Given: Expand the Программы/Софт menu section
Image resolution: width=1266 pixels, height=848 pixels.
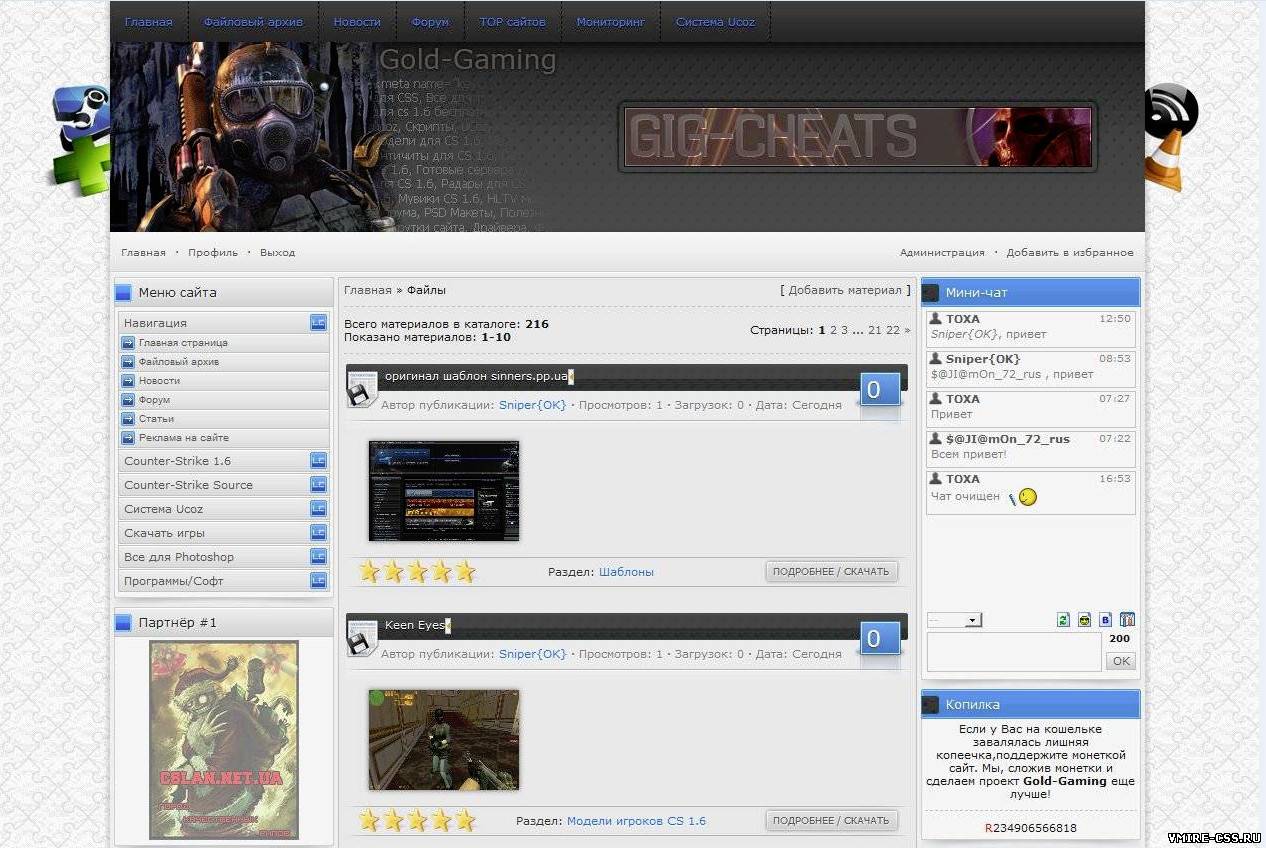Looking at the screenshot, I should 318,581.
